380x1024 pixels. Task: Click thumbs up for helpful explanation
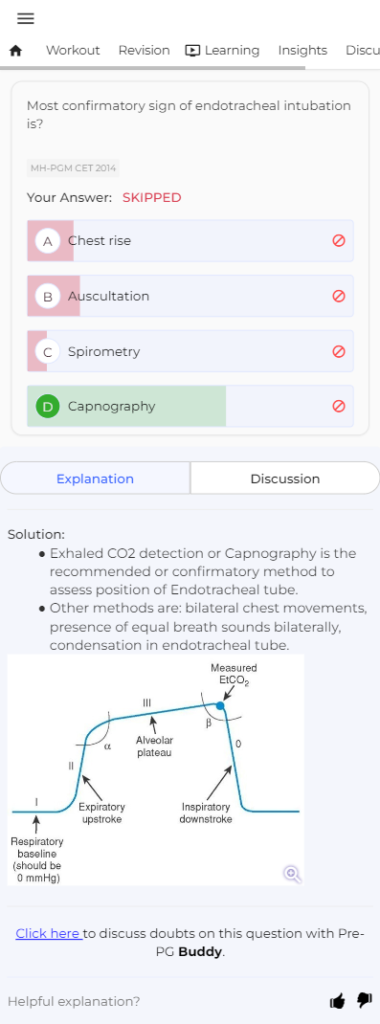click(338, 1000)
